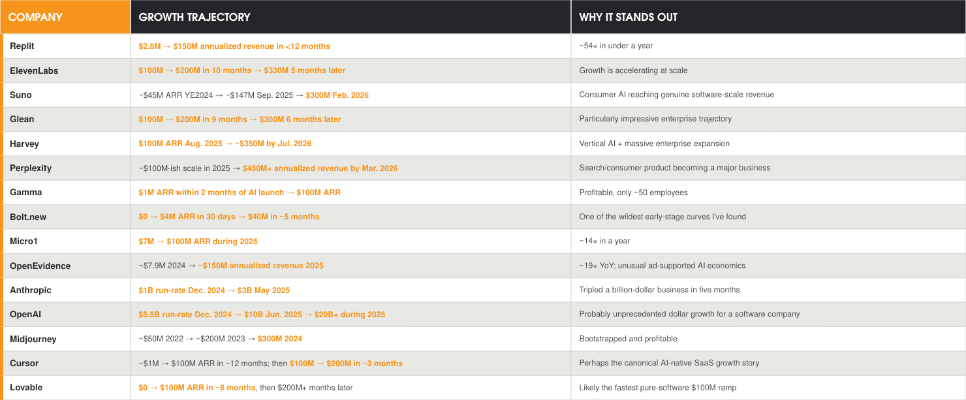Click '~$1M → $100M ARR in ~12 months' cell
This screenshot has width=966, height=400.
pyautogui.click(x=351, y=363)
